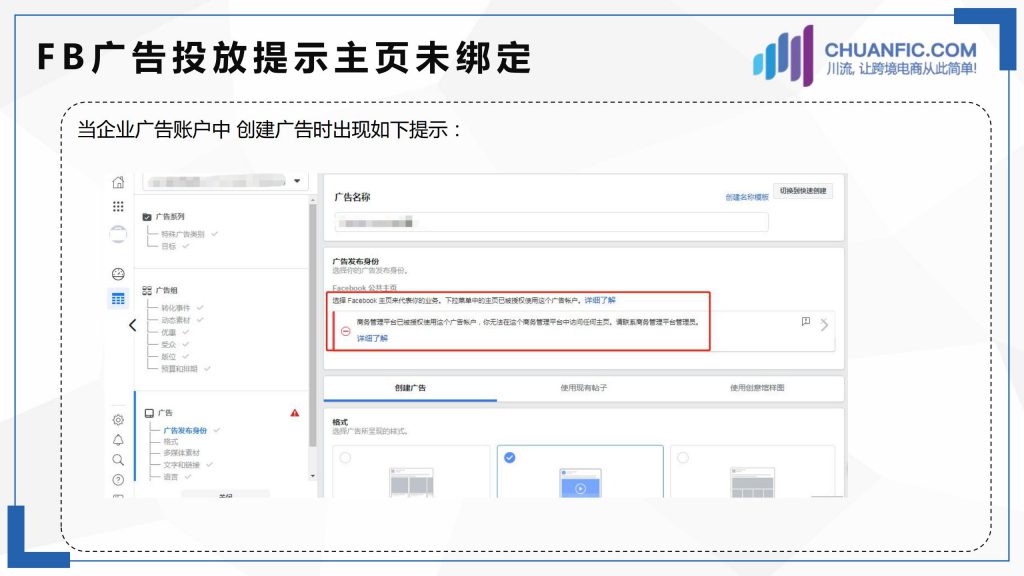Image resolution: width=1024 pixels, height=576 pixels.
Task: Select the 广告组 ad set section
Action: pos(166,290)
